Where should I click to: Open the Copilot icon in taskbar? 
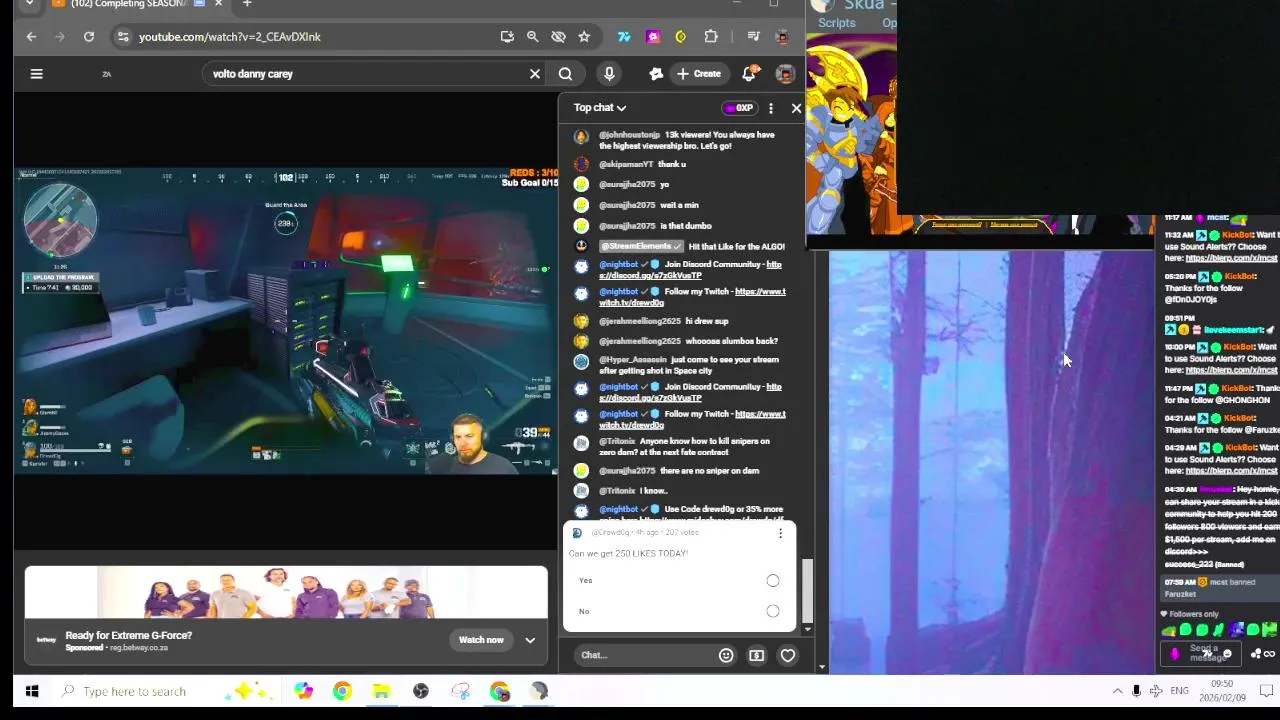pyautogui.click(x=303, y=691)
